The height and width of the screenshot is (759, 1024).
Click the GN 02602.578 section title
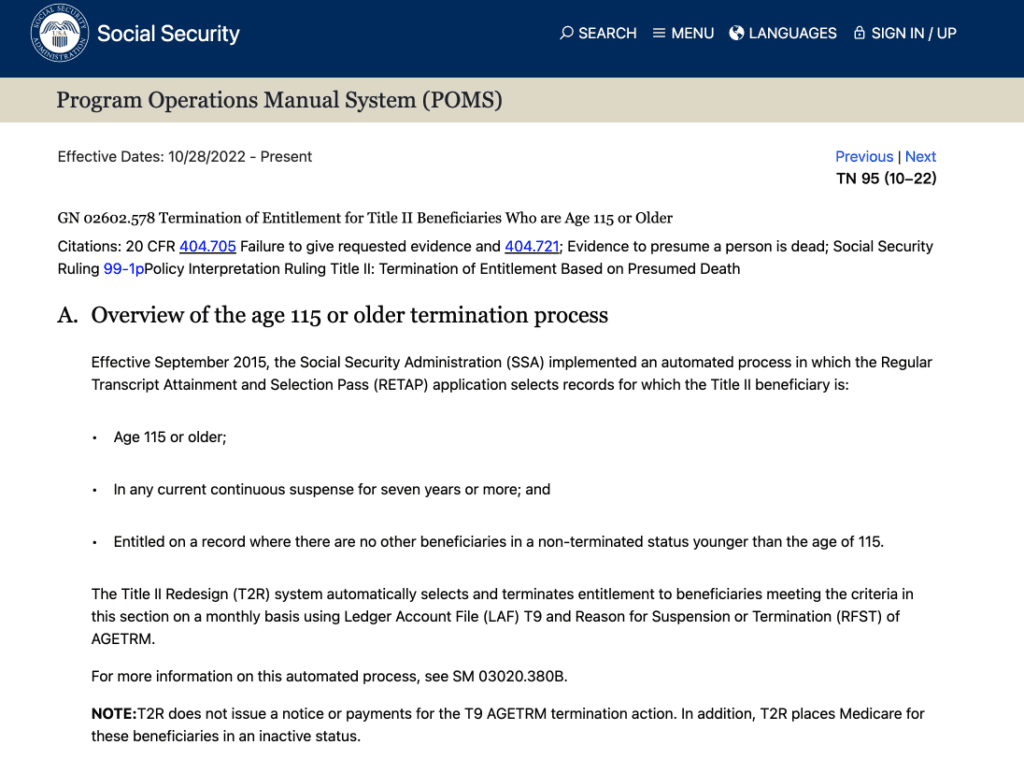tap(365, 218)
